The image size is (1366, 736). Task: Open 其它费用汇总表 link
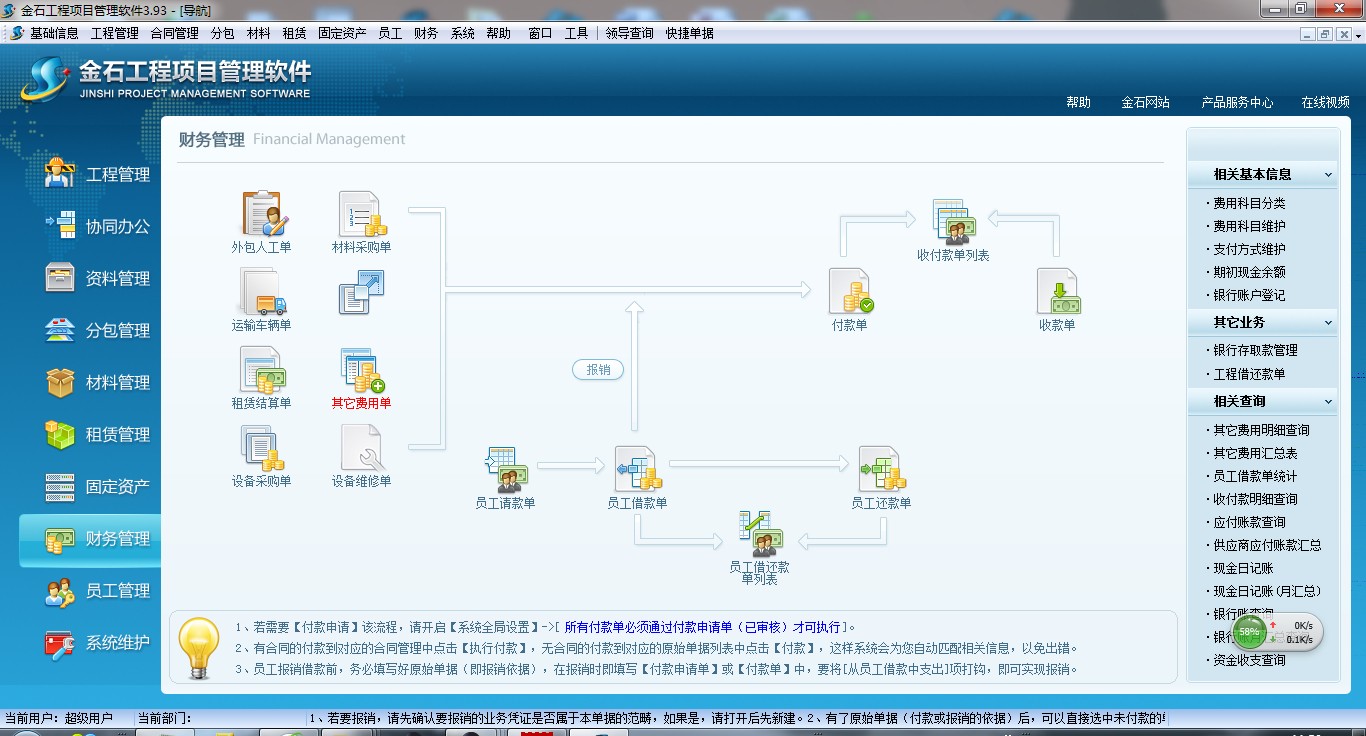pos(1256,453)
